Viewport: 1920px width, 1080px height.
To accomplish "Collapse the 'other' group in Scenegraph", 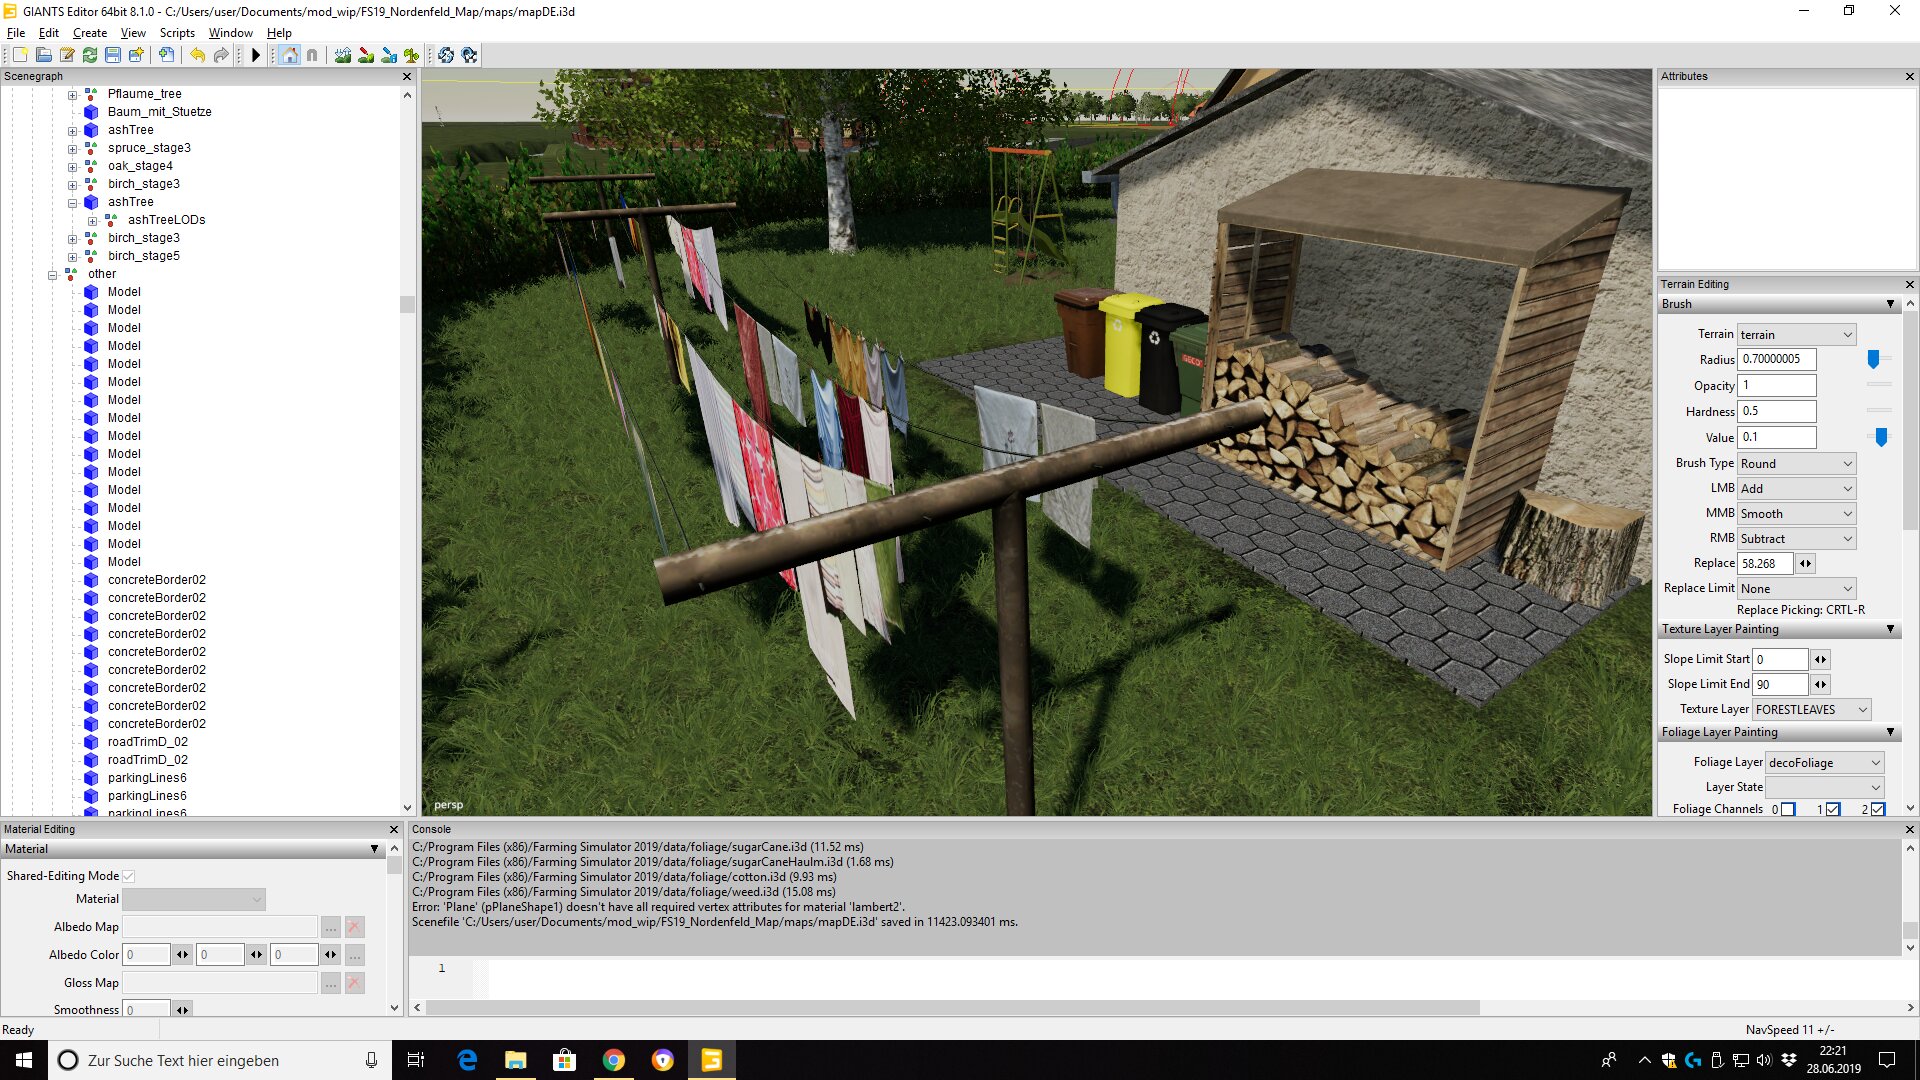I will click(53, 274).
